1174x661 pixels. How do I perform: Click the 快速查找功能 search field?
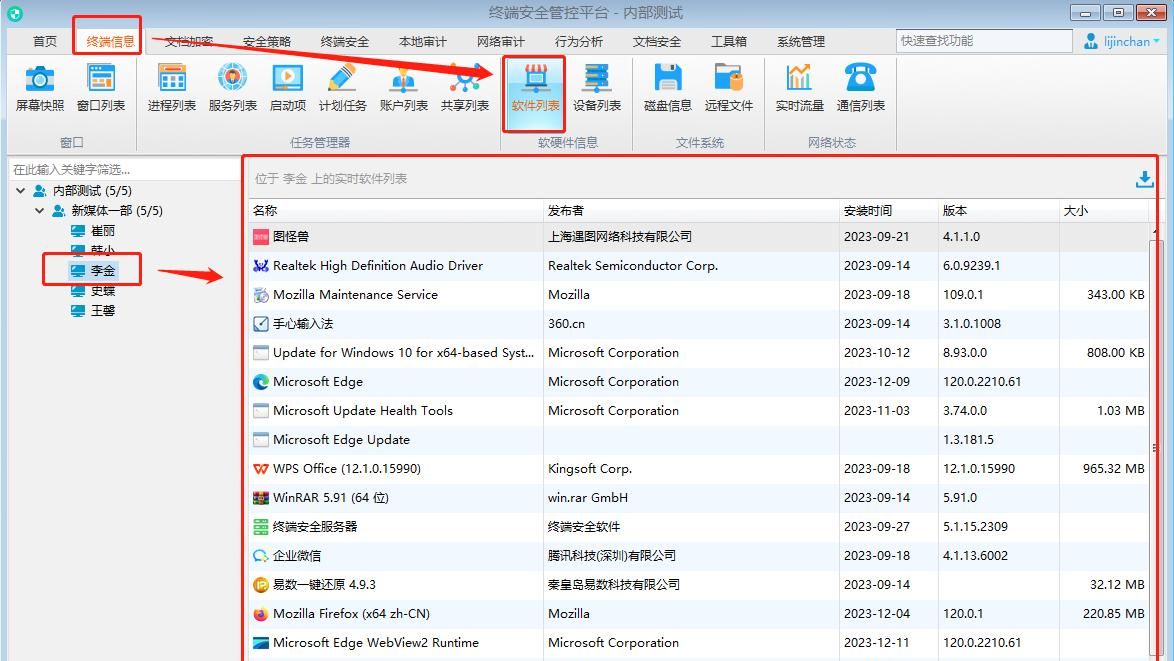point(983,41)
